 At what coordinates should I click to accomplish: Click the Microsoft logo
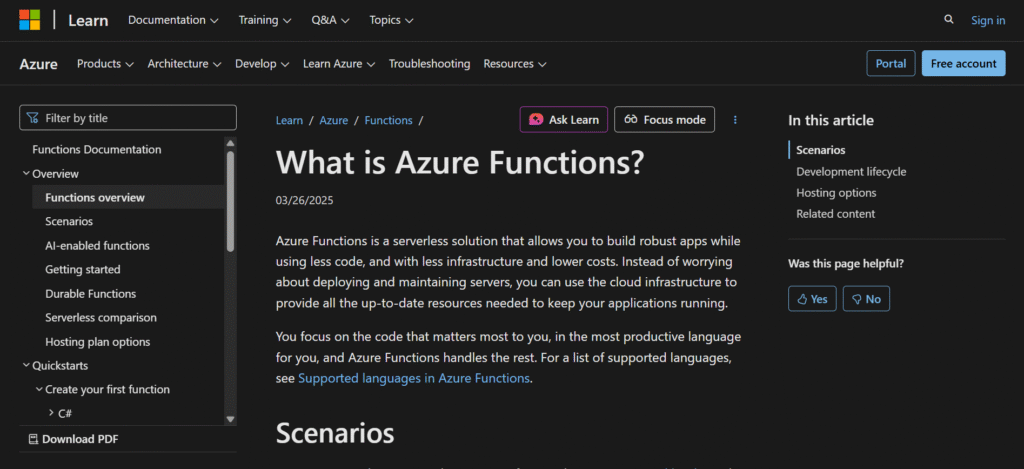coord(29,20)
